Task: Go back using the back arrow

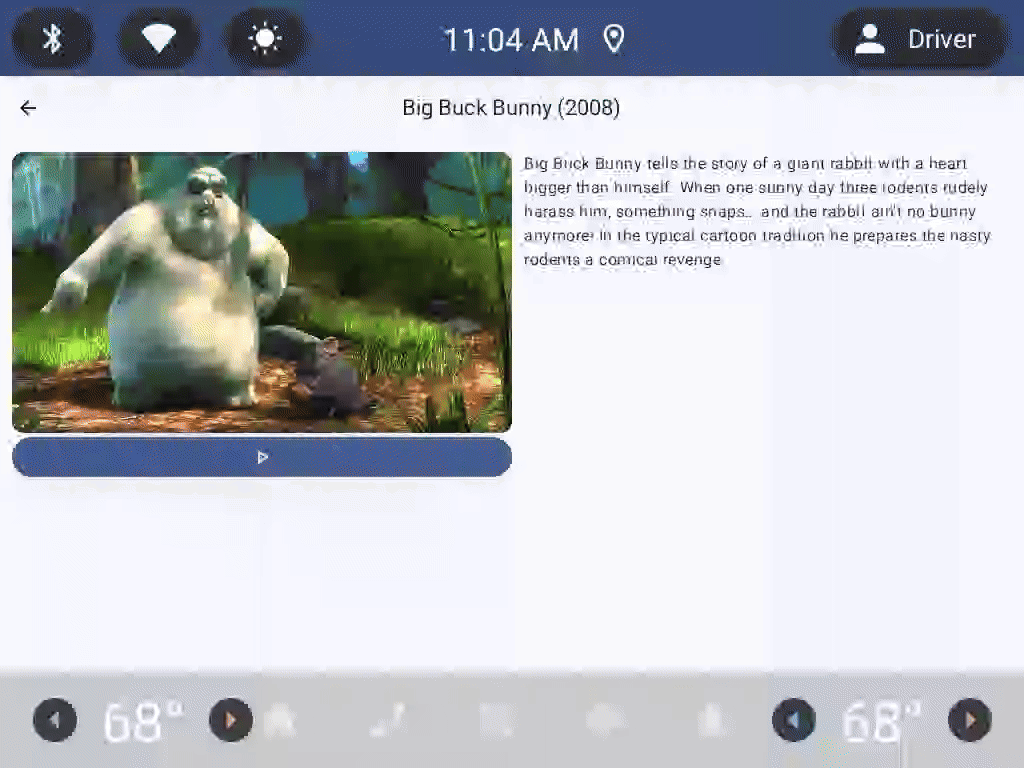Action: pos(27,108)
